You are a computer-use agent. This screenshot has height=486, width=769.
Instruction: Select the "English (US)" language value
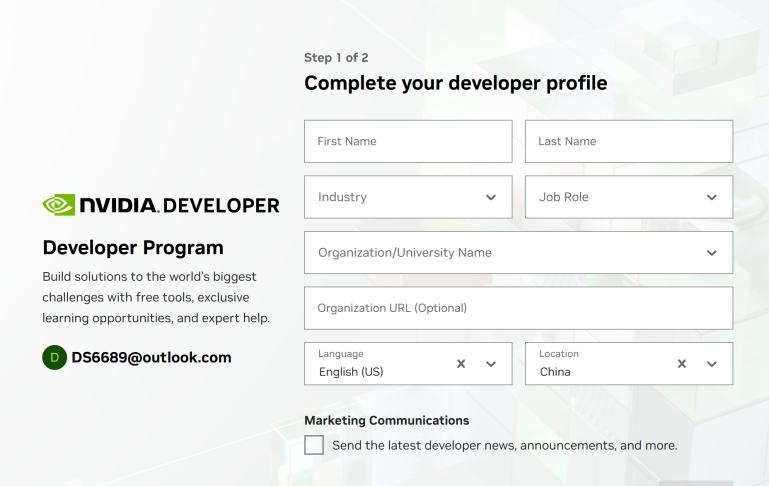coord(351,372)
